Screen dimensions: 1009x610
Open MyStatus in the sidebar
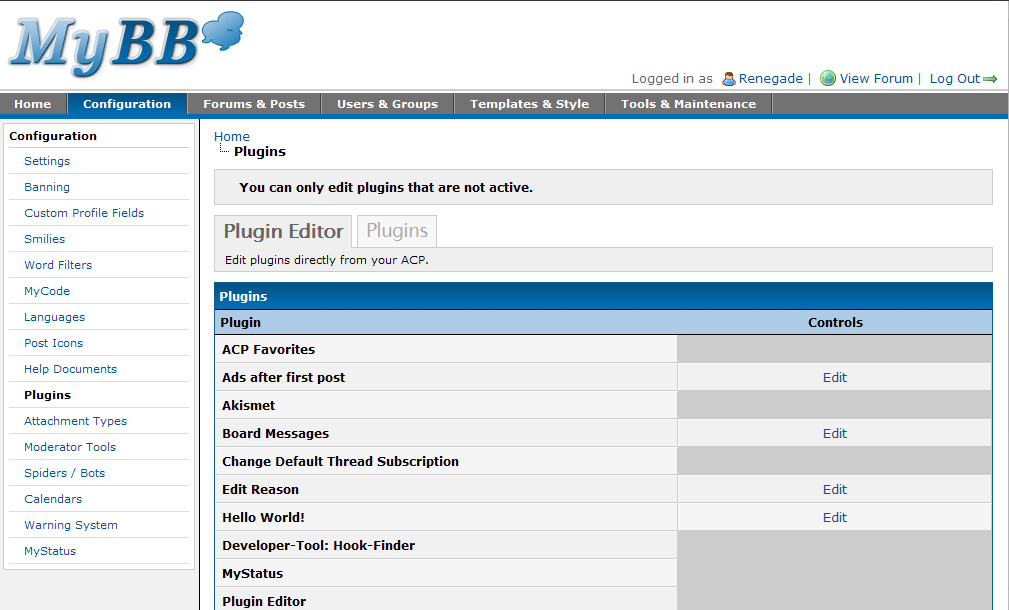50,551
